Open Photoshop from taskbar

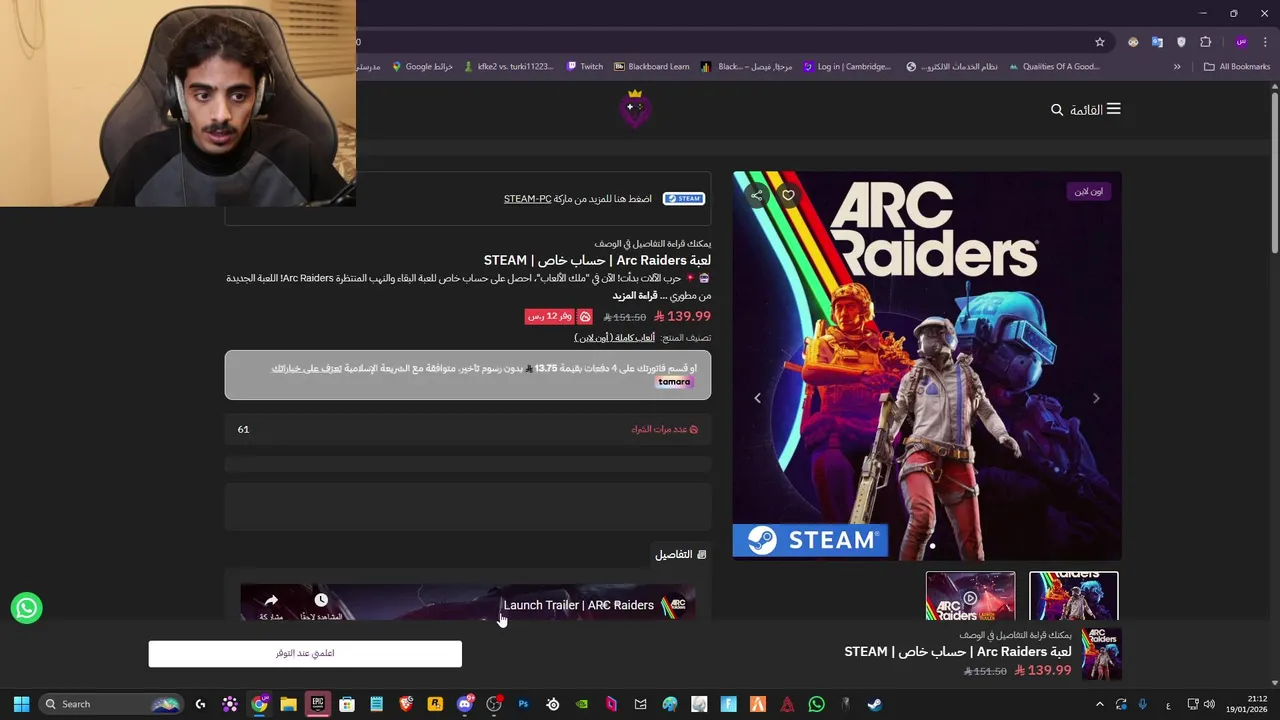pos(523,704)
